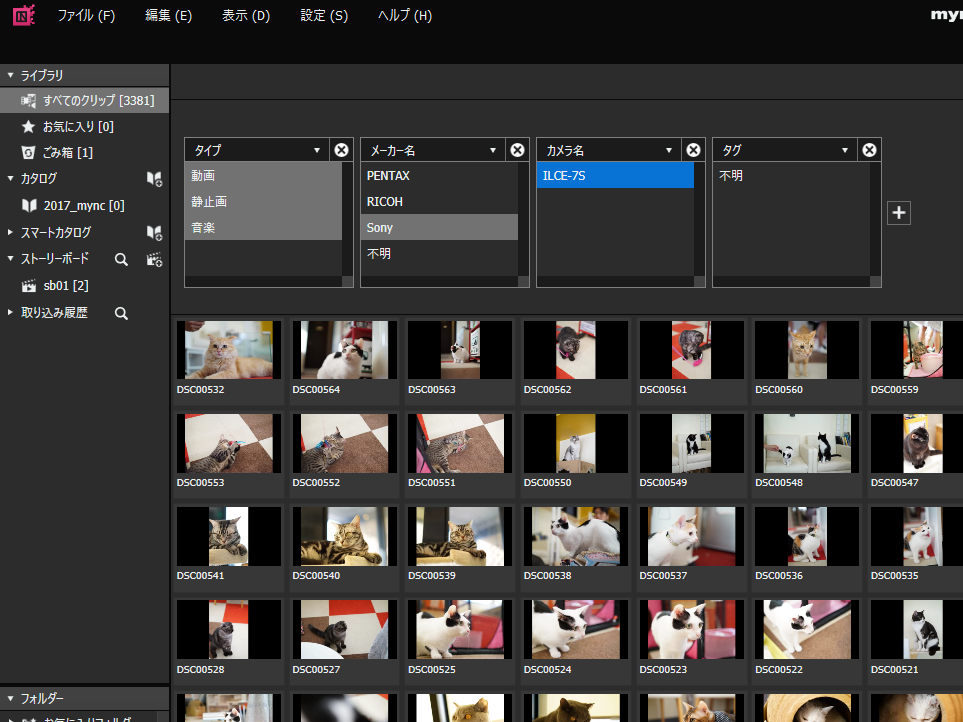Viewport: 963px width, 722px height.
Task: Select 動画 in the type filter
Action: [x=263, y=176]
